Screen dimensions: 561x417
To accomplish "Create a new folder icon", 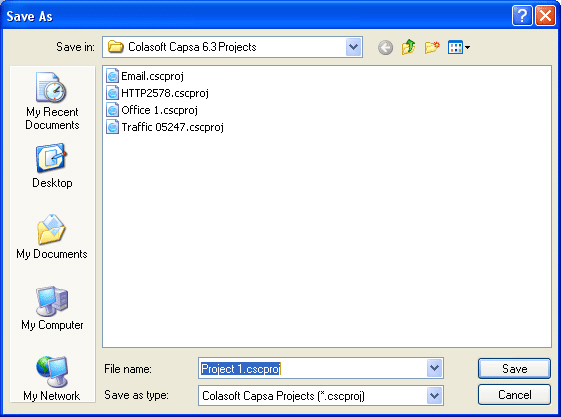I will 432,47.
